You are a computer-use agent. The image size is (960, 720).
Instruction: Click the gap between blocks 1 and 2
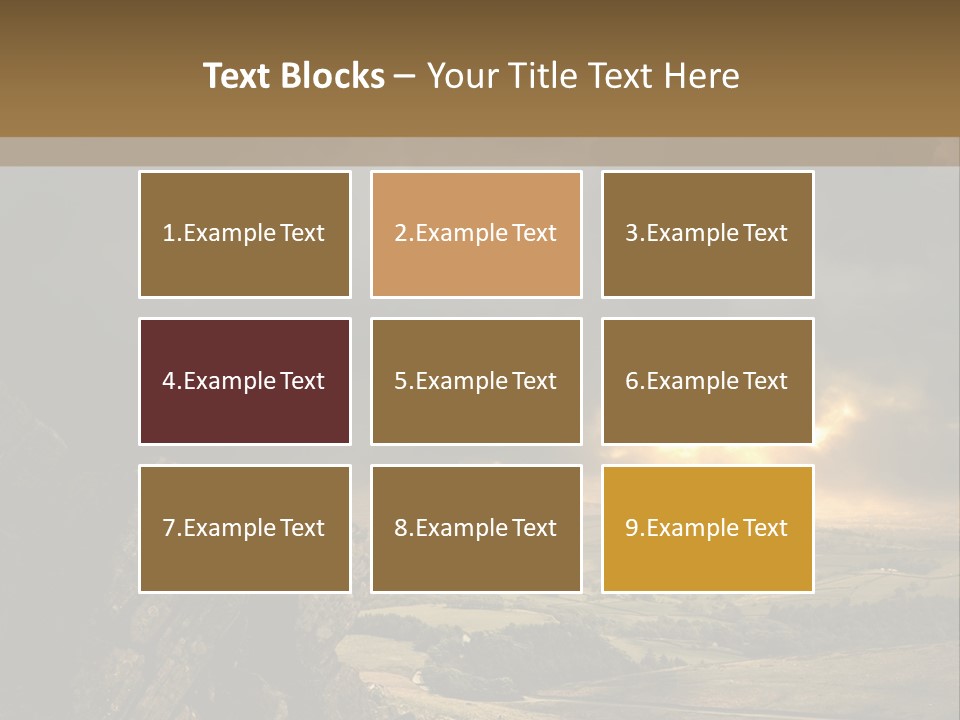(x=361, y=234)
